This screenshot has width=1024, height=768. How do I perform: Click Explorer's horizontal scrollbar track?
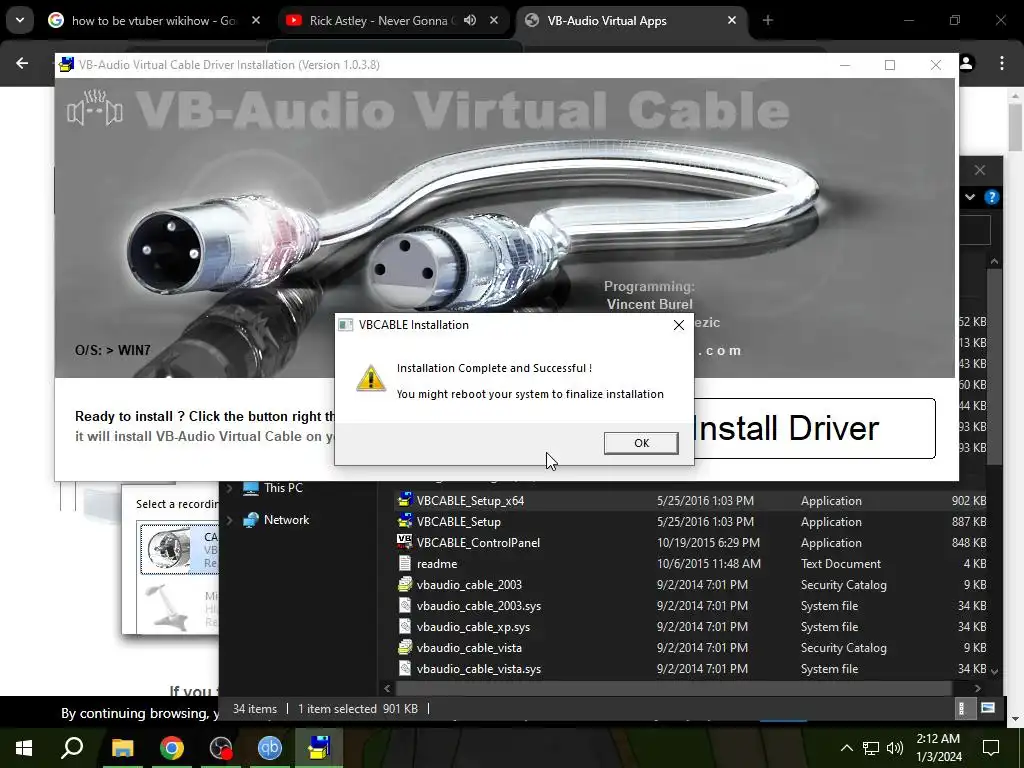click(673, 688)
